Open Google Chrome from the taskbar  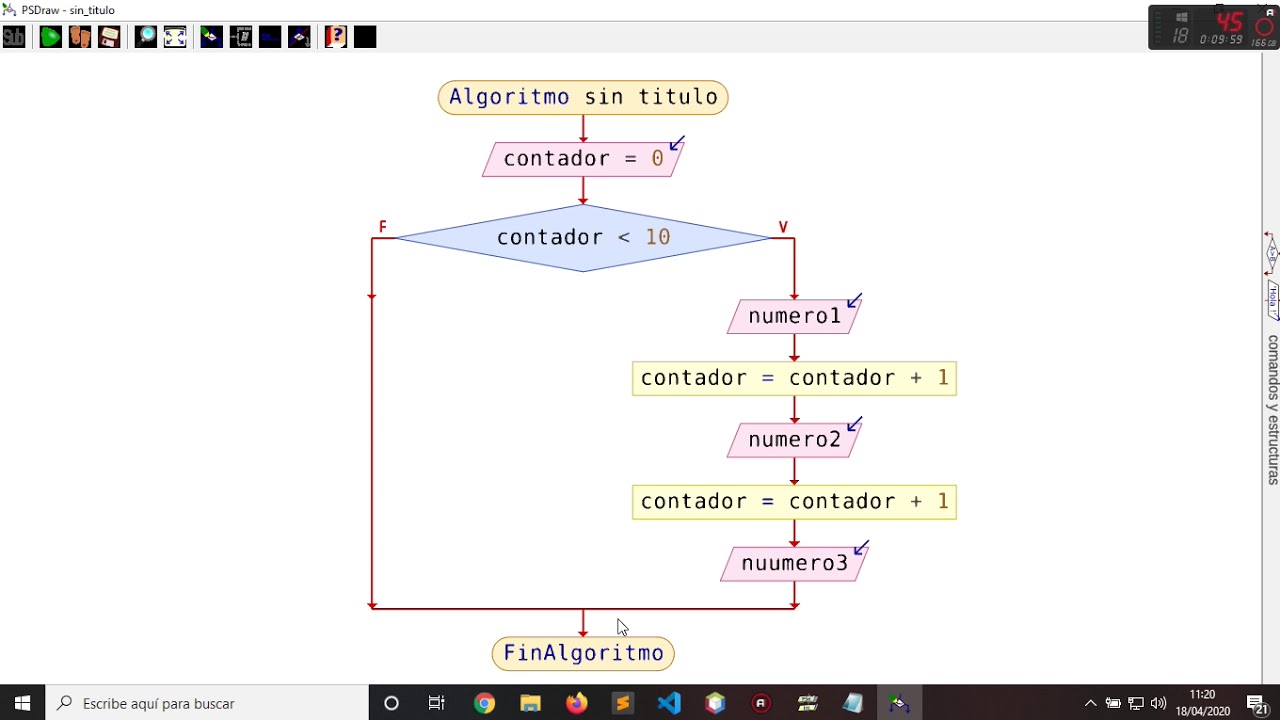tap(484, 703)
